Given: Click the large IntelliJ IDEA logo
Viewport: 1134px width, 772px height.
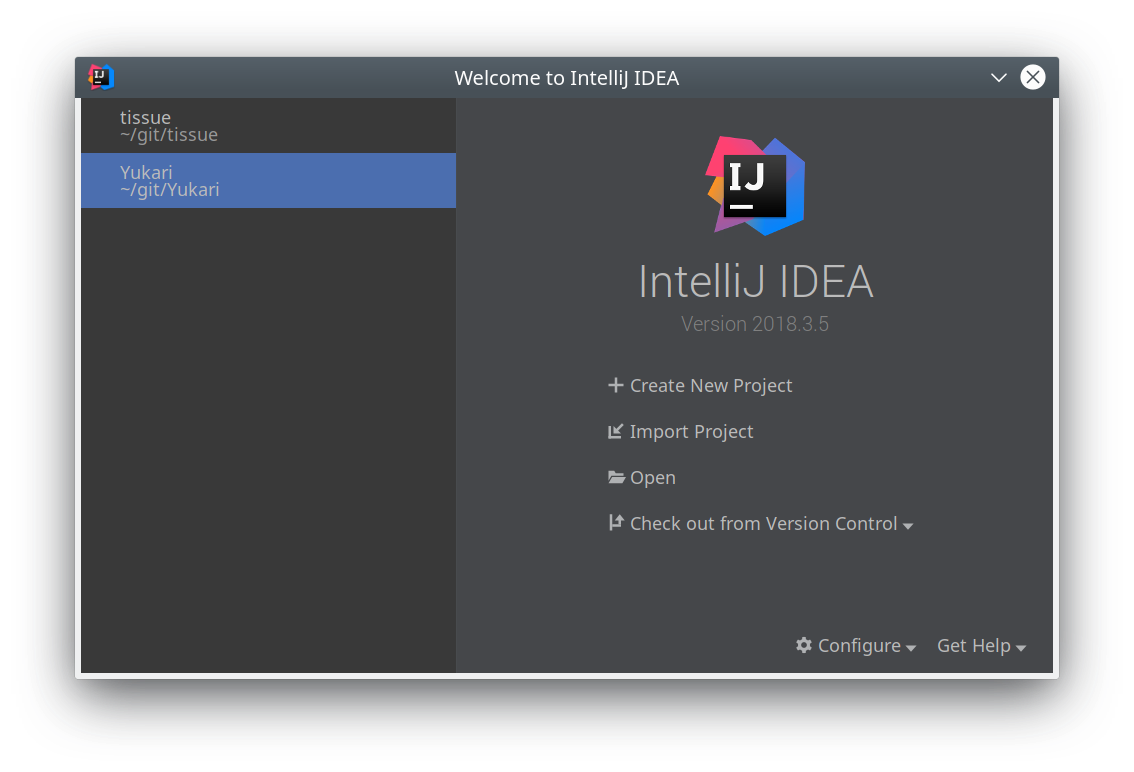Looking at the screenshot, I should (x=756, y=186).
